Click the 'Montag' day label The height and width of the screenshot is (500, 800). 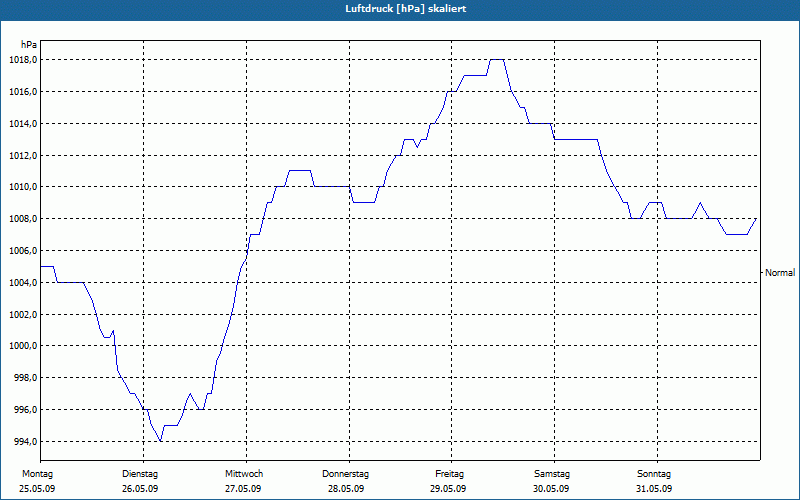click(37, 474)
